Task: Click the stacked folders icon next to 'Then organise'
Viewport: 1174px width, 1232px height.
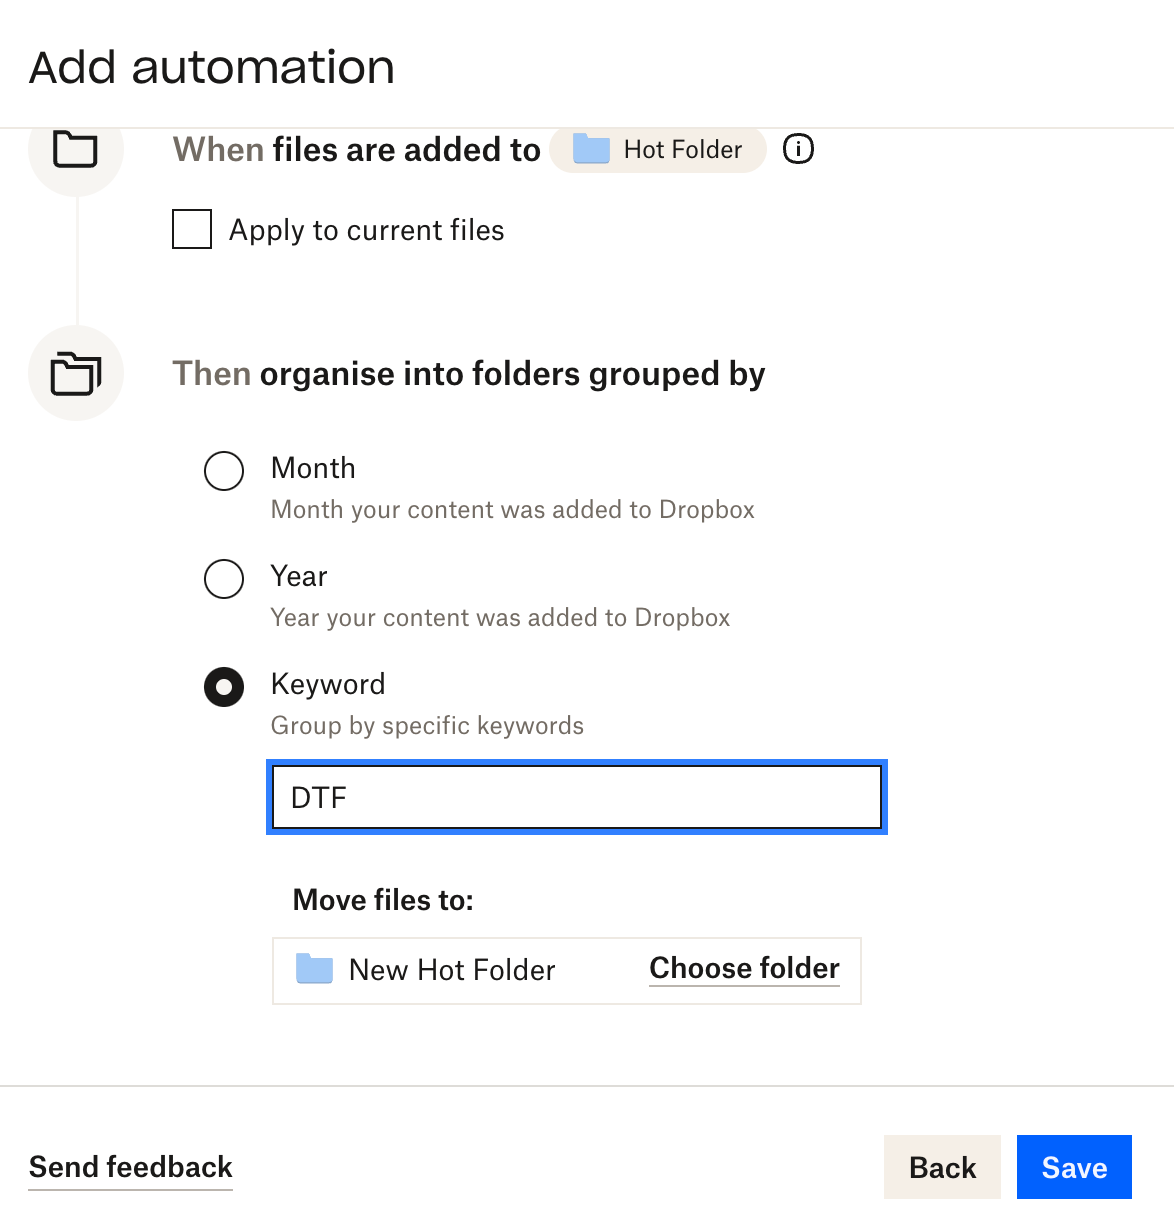Action: (x=76, y=372)
